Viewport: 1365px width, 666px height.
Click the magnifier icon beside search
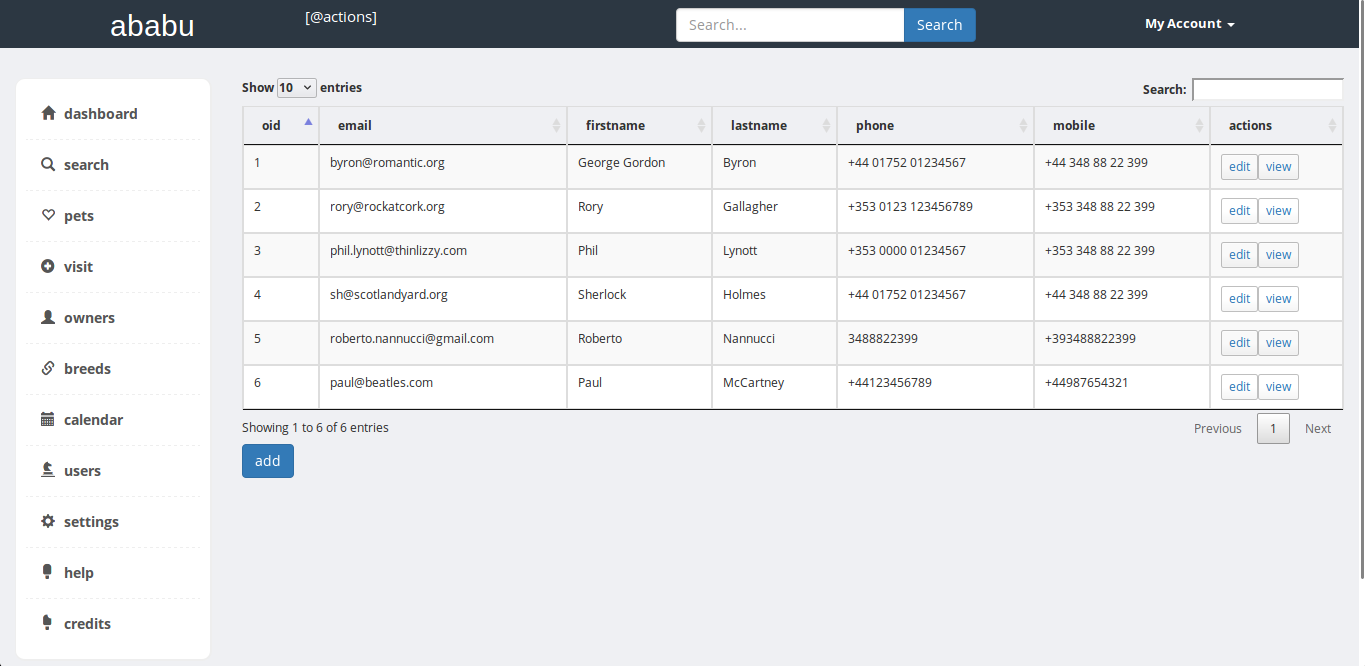[x=48, y=164]
